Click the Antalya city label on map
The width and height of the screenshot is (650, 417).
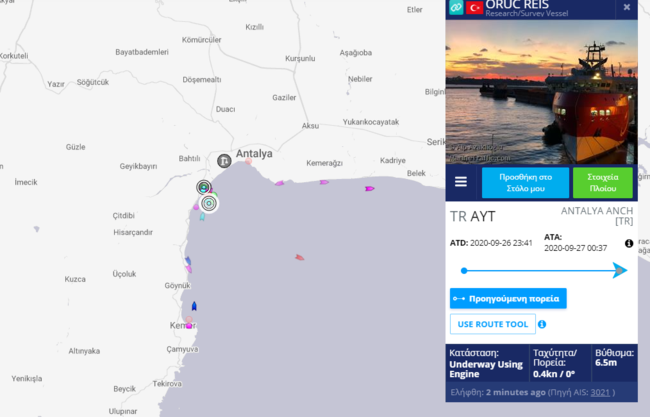[x=254, y=153]
